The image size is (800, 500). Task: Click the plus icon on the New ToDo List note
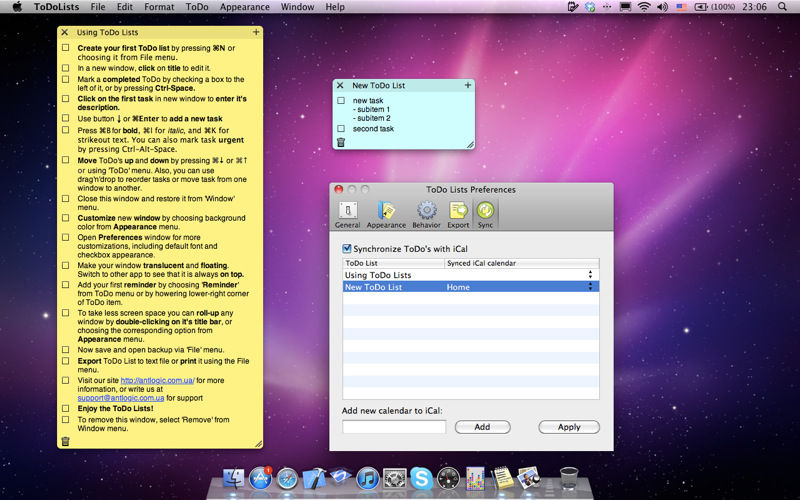(x=468, y=85)
